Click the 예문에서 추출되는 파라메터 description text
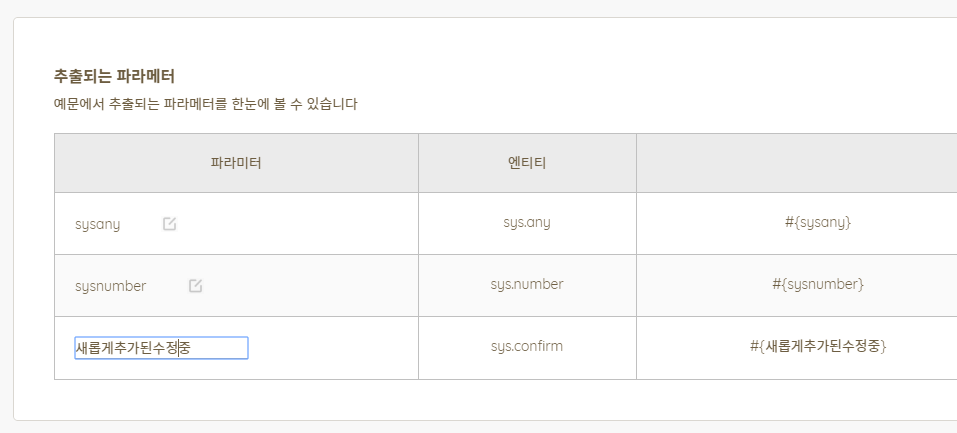Image resolution: width=957 pixels, height=433 pixels. coord(206,104)
